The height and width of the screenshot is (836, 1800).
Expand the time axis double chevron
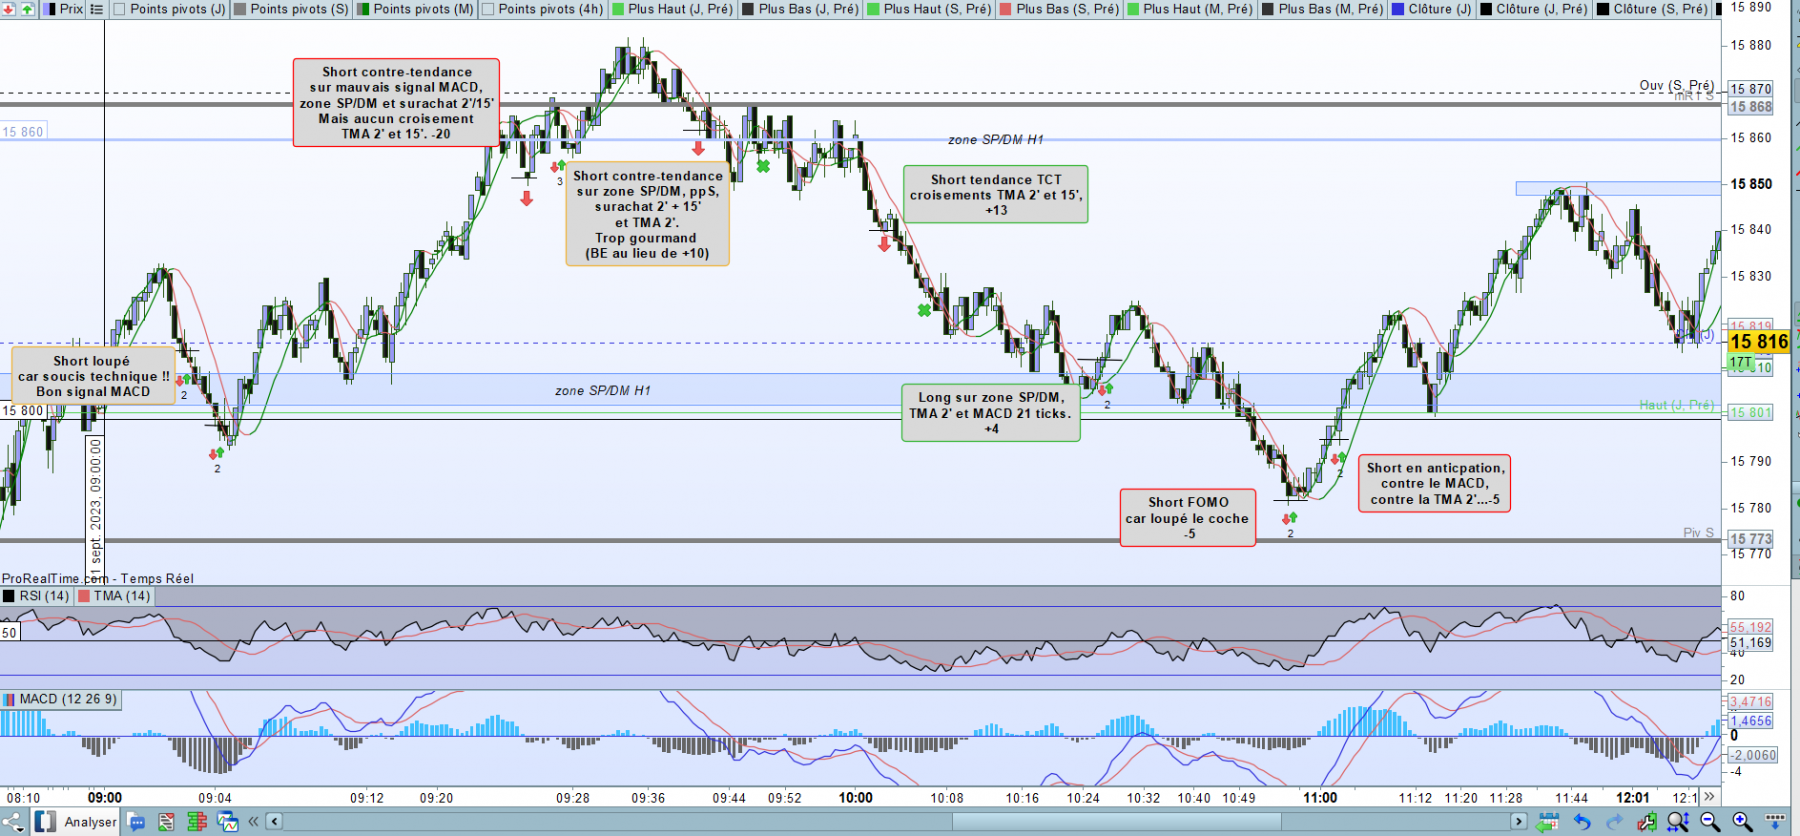1709,797
